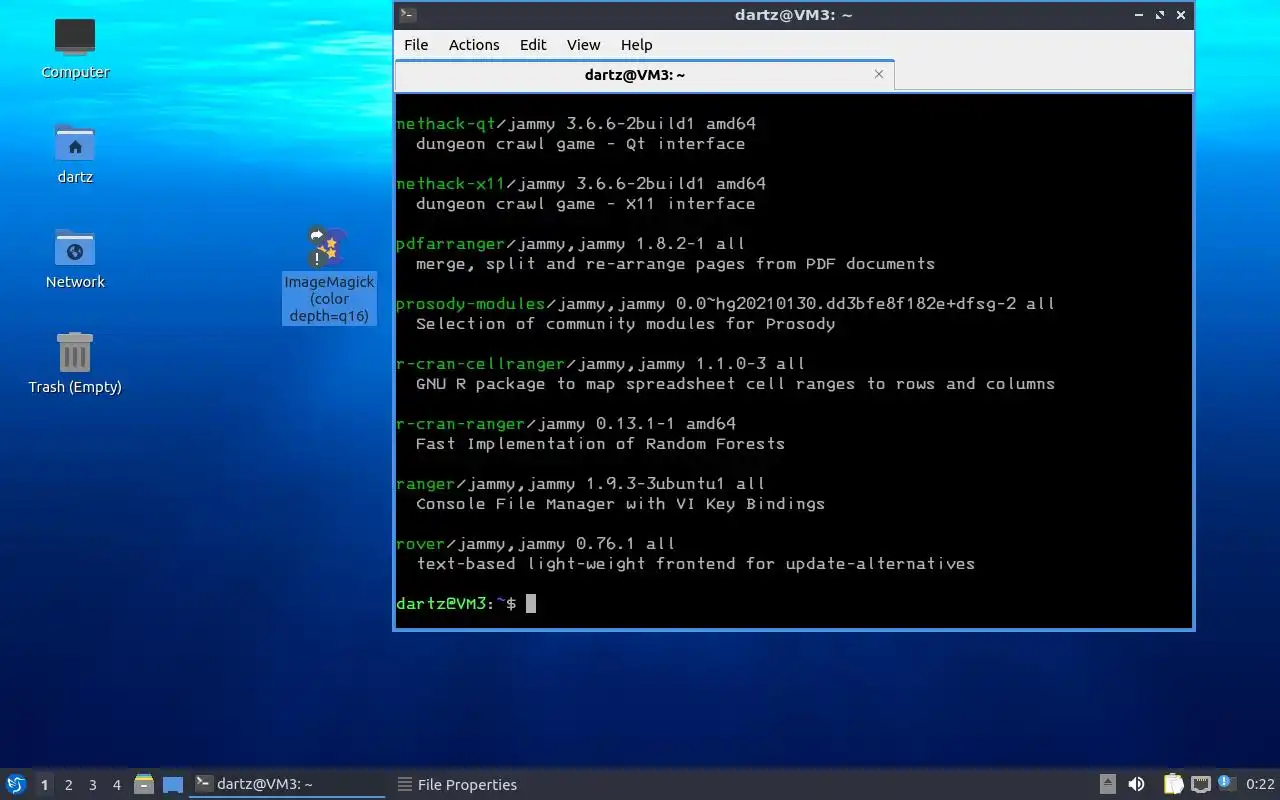Switch to workspace 3
The height and width of the screenshot is (800, 1280).
coord(92,785)
